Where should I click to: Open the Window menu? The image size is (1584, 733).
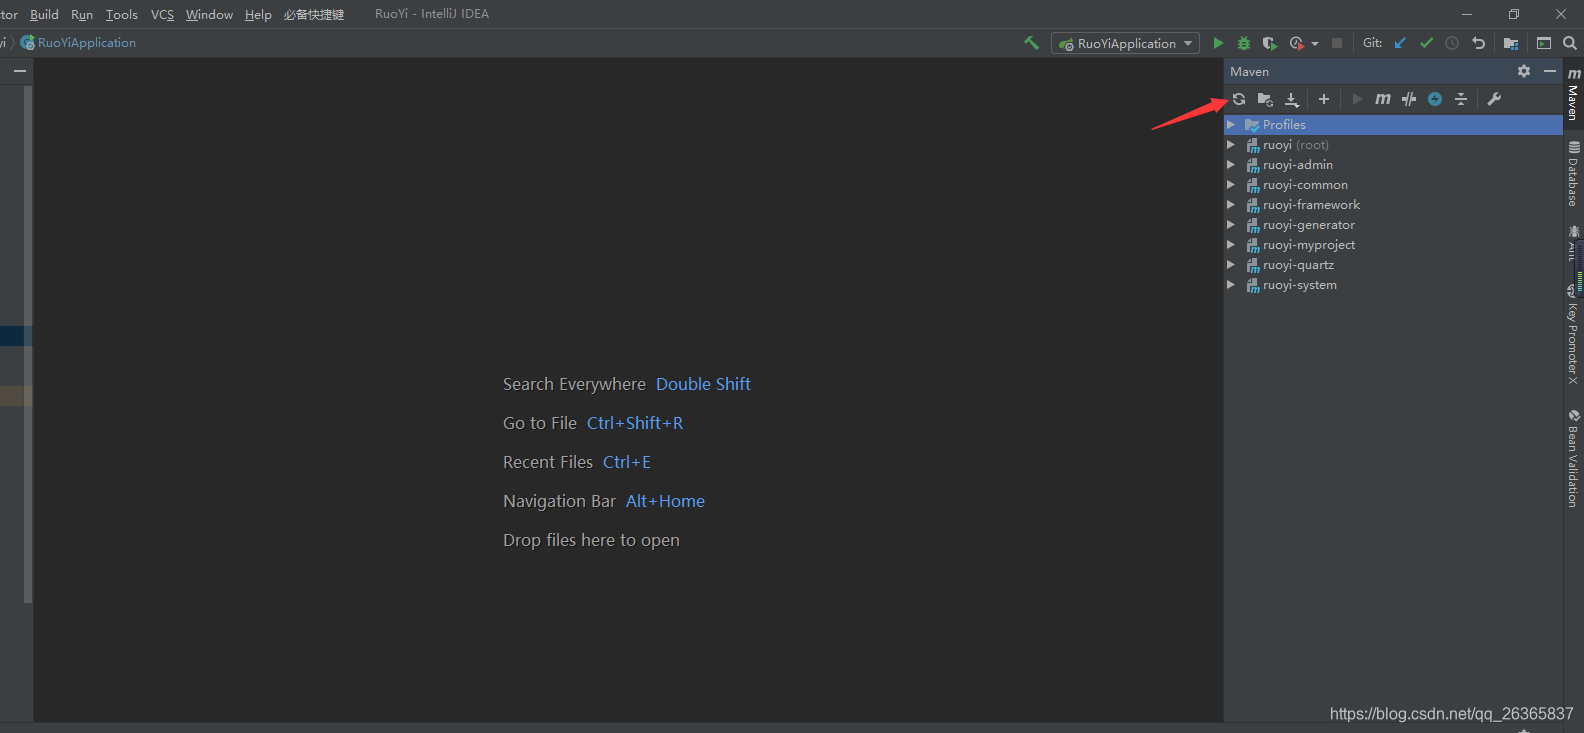[209, 14]
